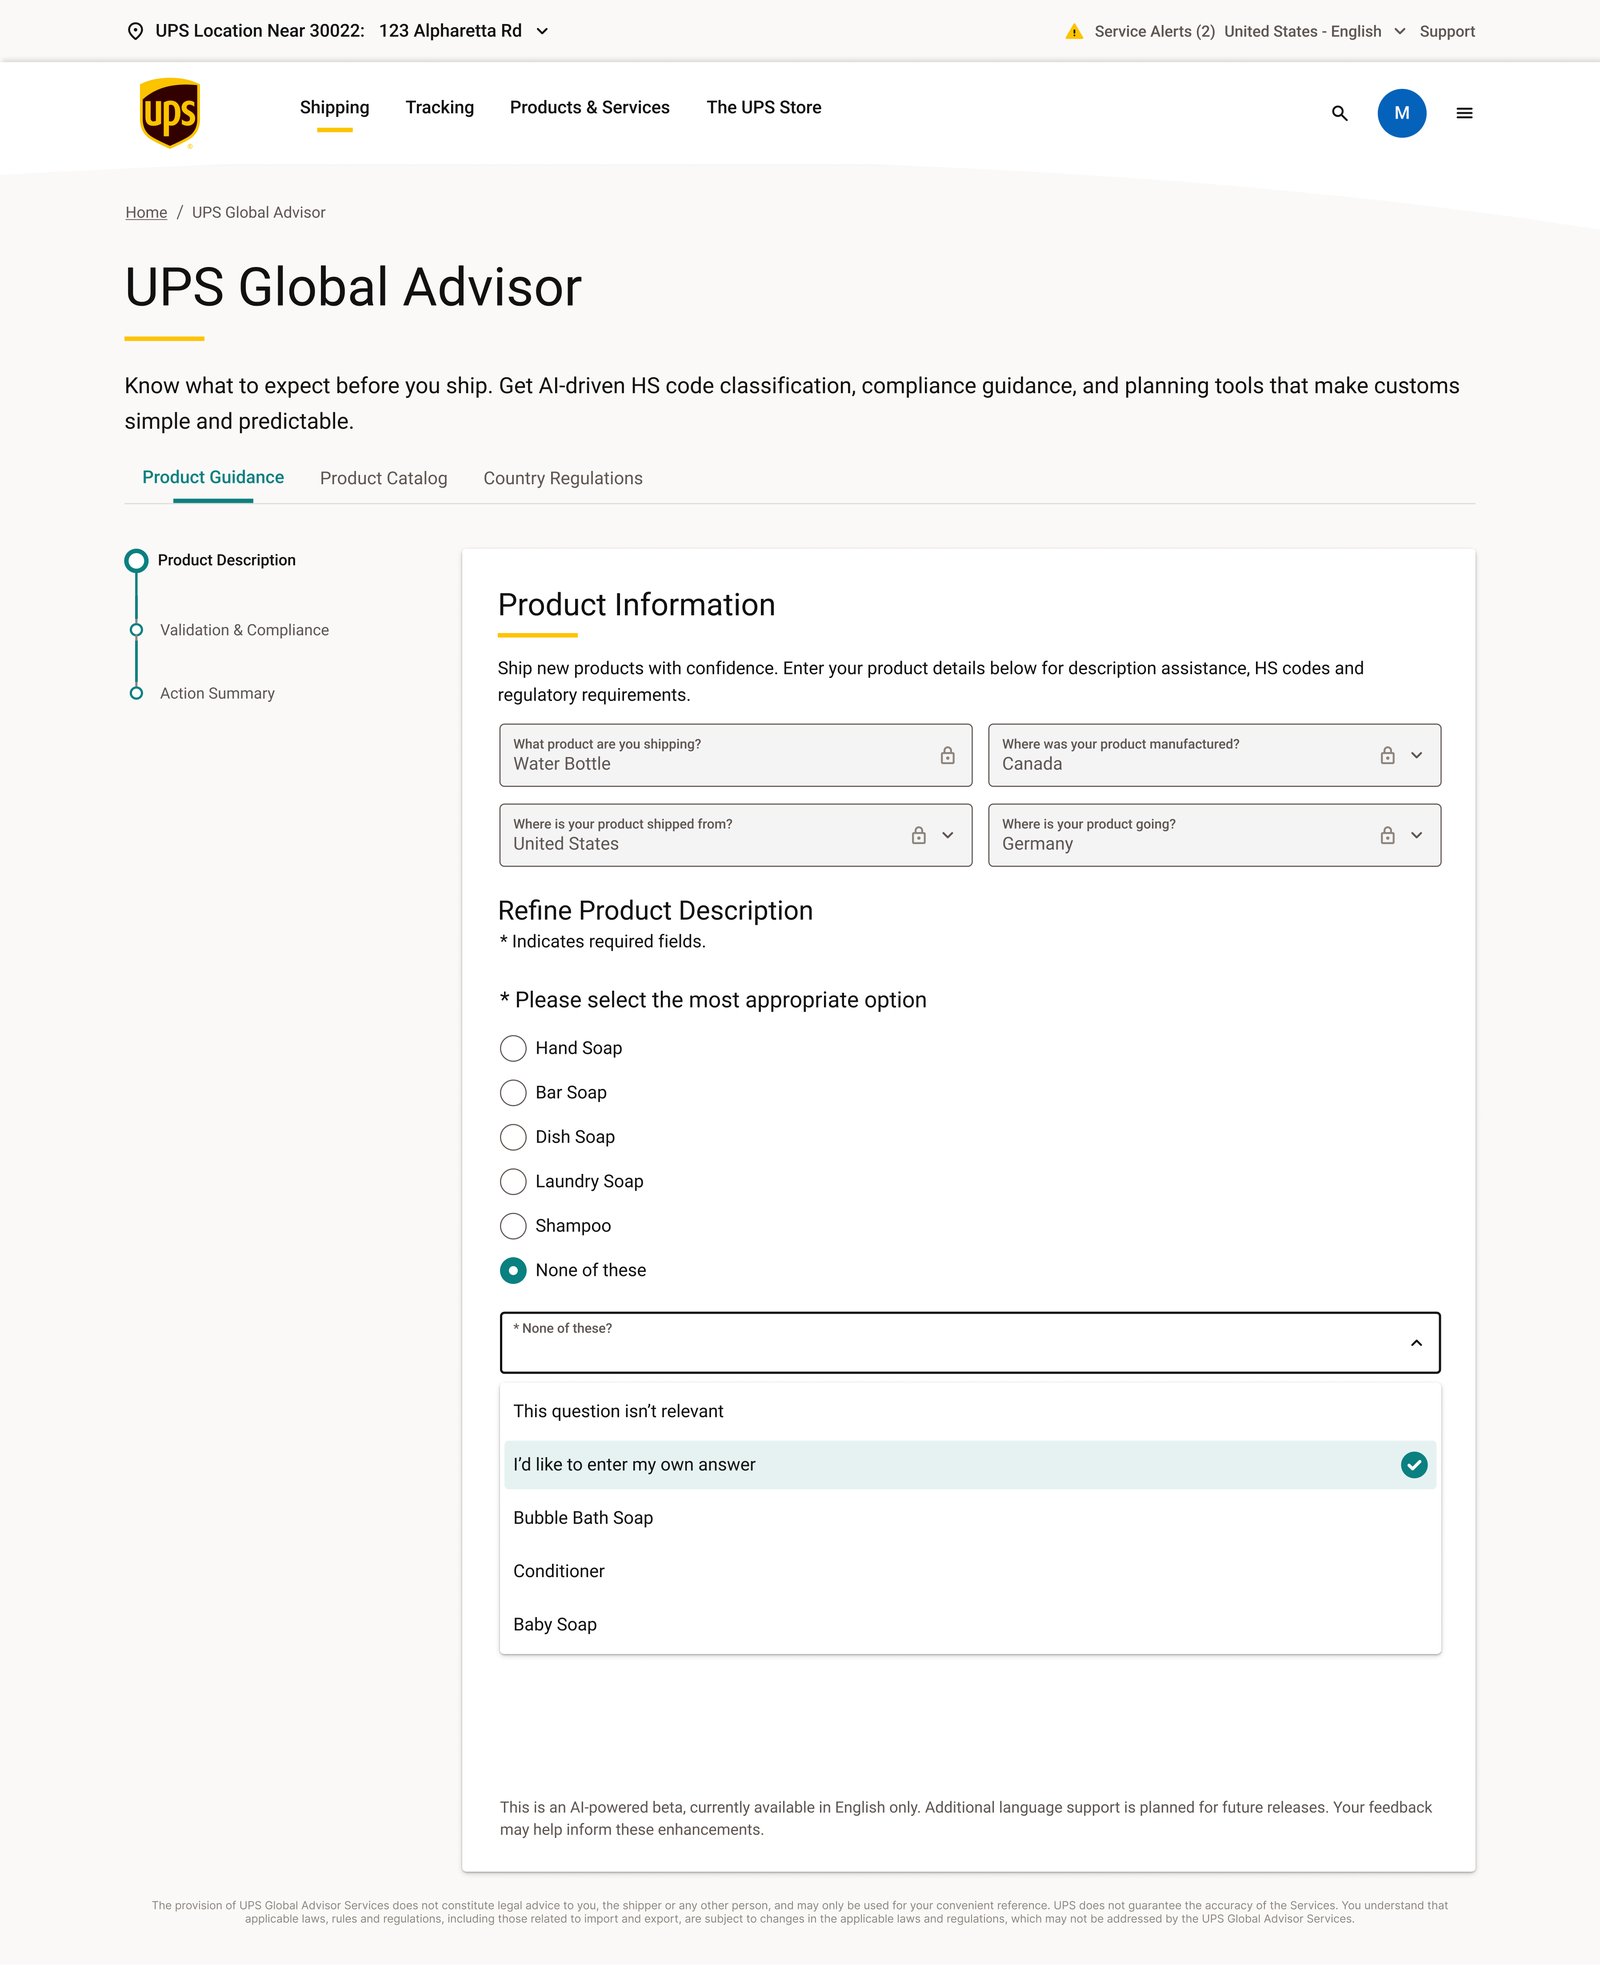Click the lock icon in Water Bottle field

pos(947,755)
